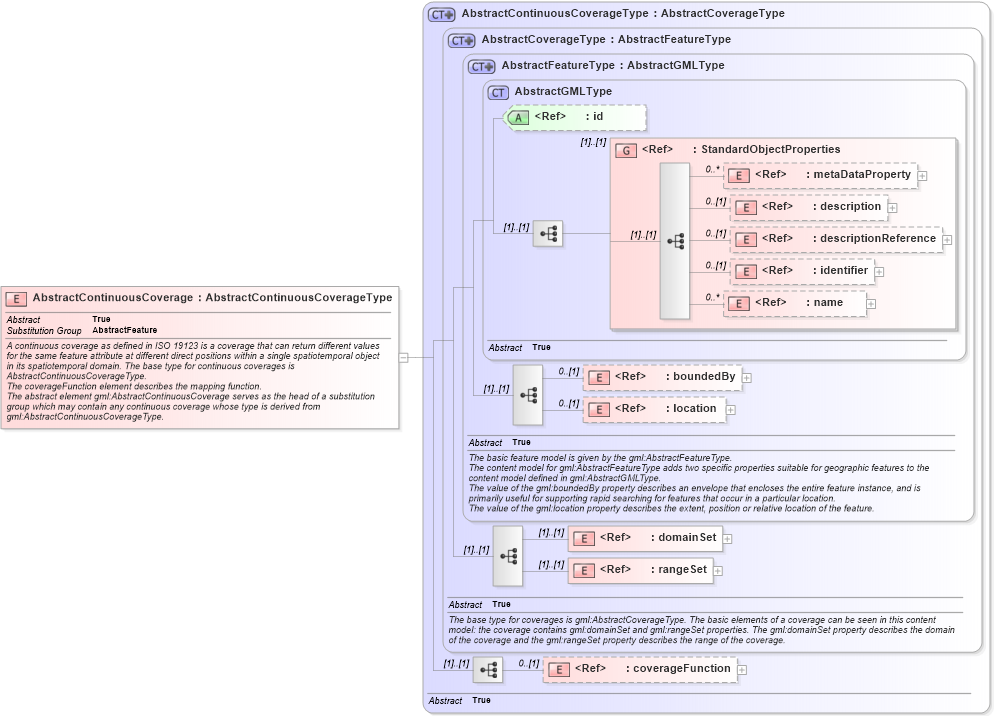Click the sequence icon before boundedBy and location

528,395
